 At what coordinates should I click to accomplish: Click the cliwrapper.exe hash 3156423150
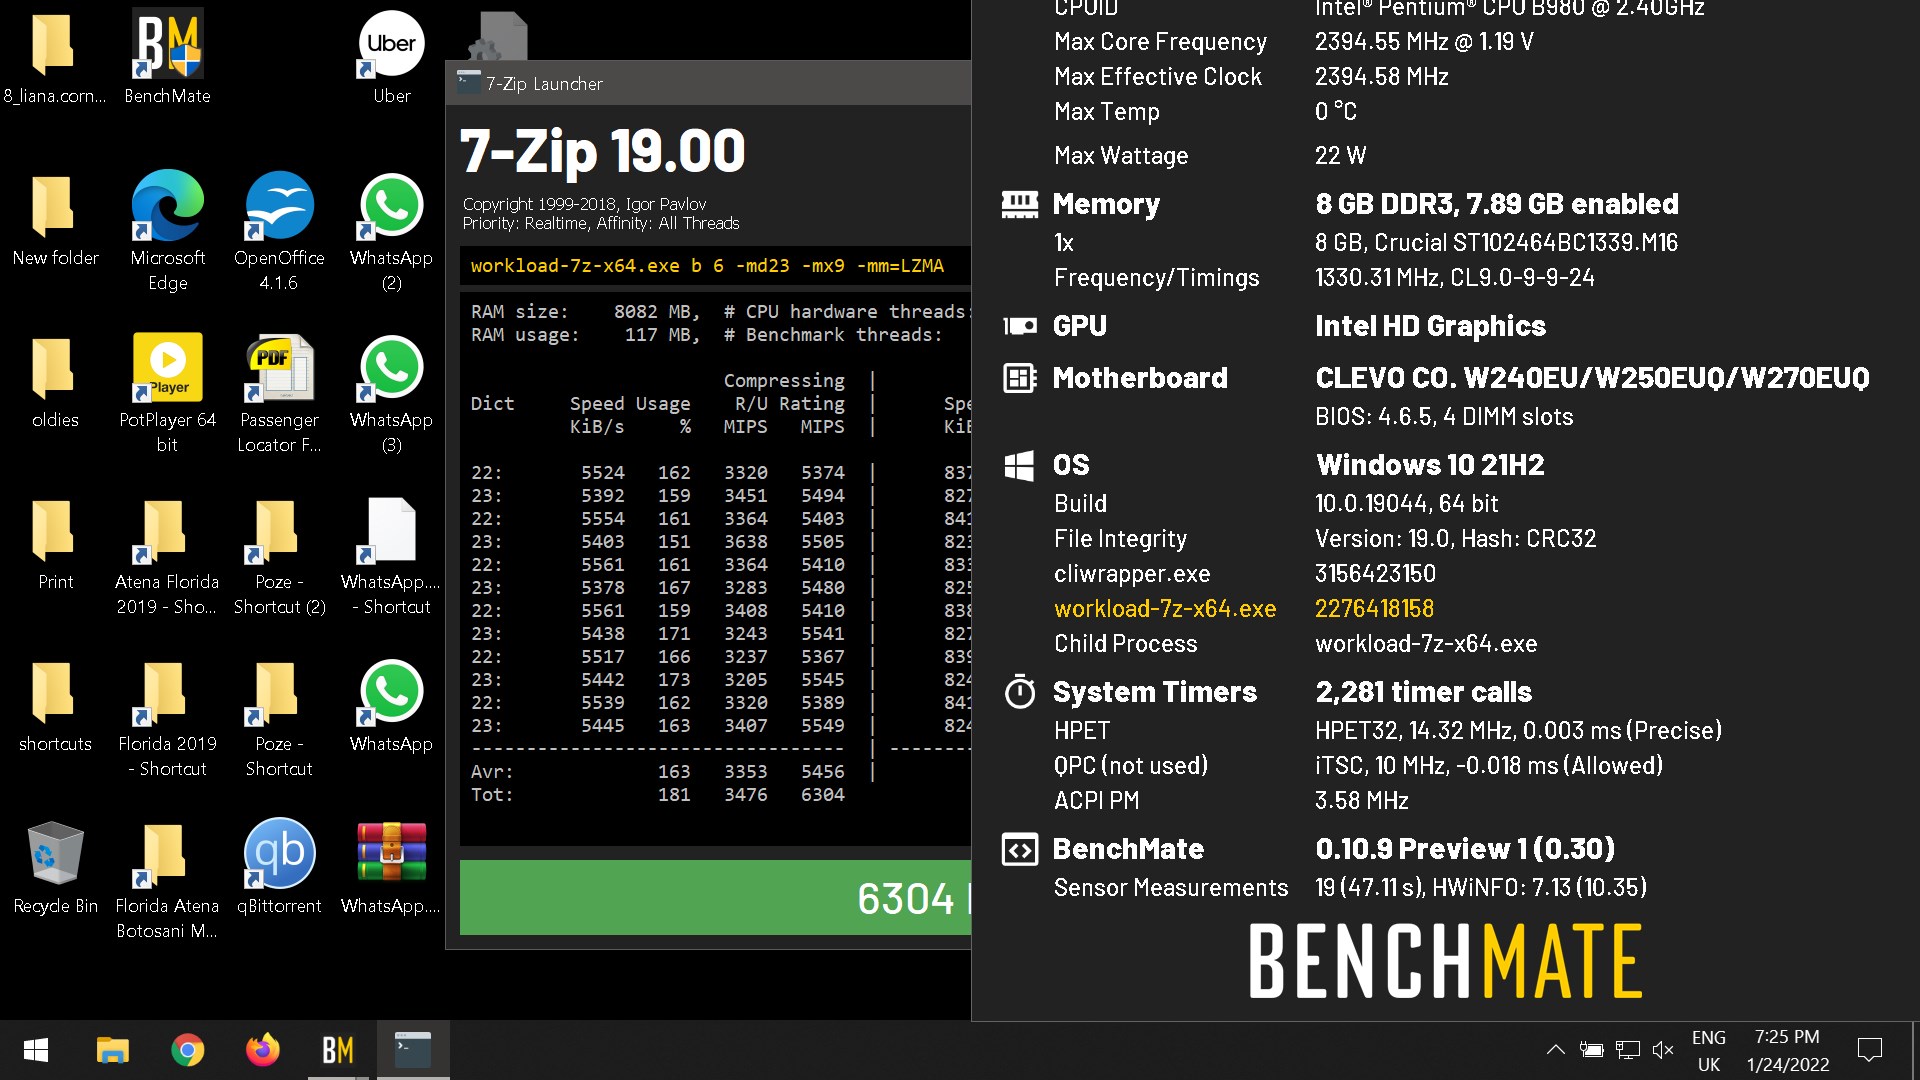point(1375,574)
